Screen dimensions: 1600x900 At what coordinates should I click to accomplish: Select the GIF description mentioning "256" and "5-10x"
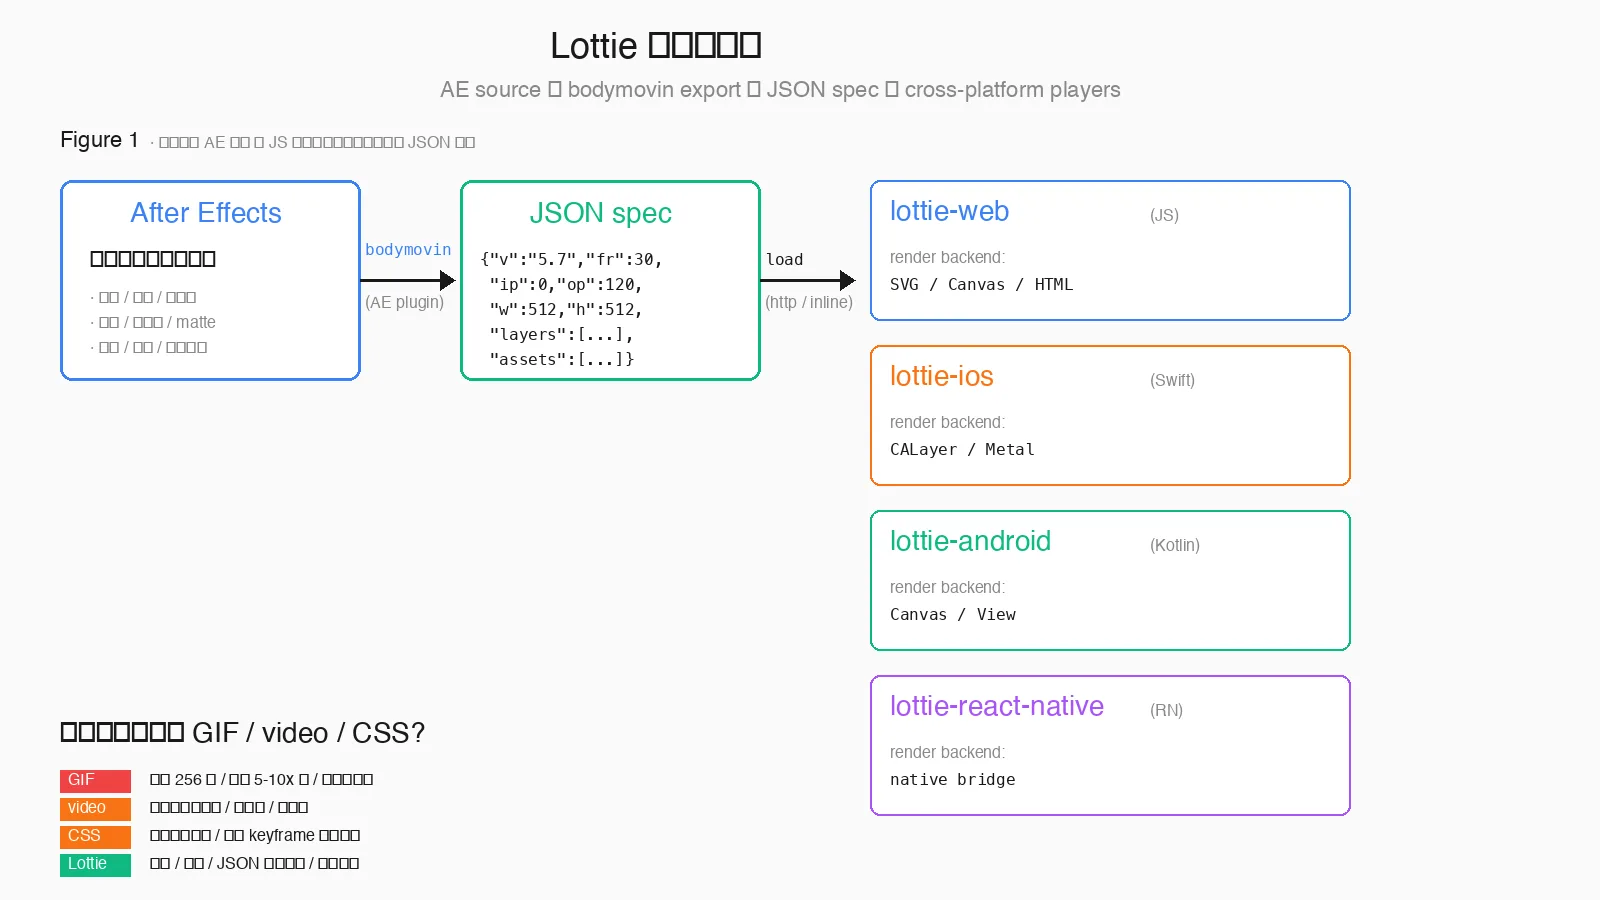tap(261, 780)
